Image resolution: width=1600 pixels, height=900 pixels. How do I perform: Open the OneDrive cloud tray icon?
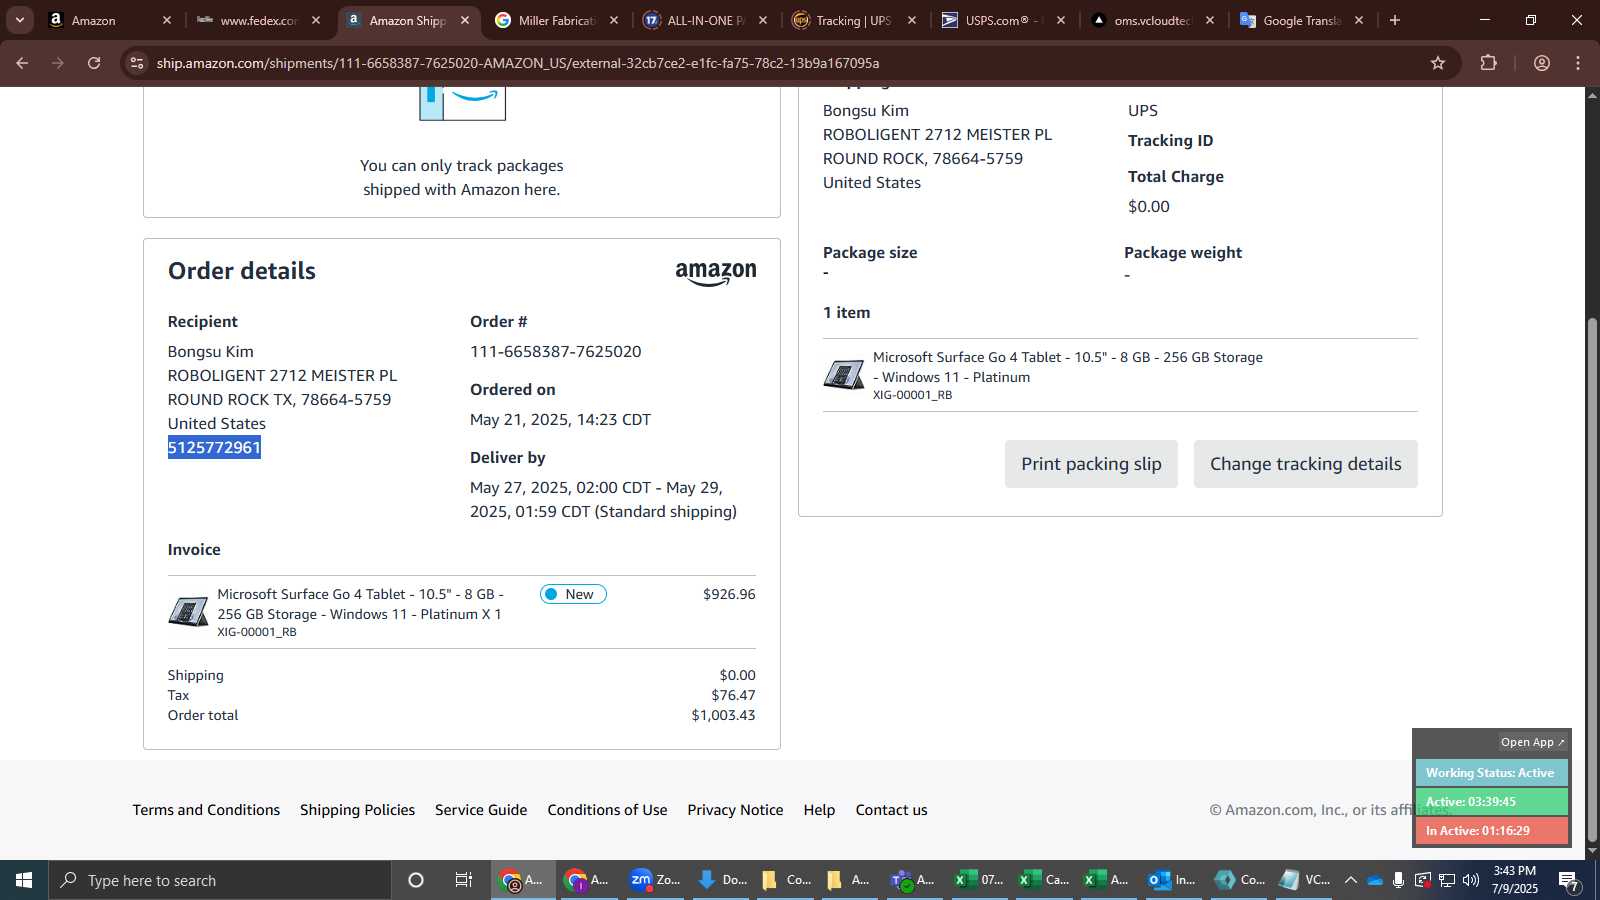[x=1375, y=880]
